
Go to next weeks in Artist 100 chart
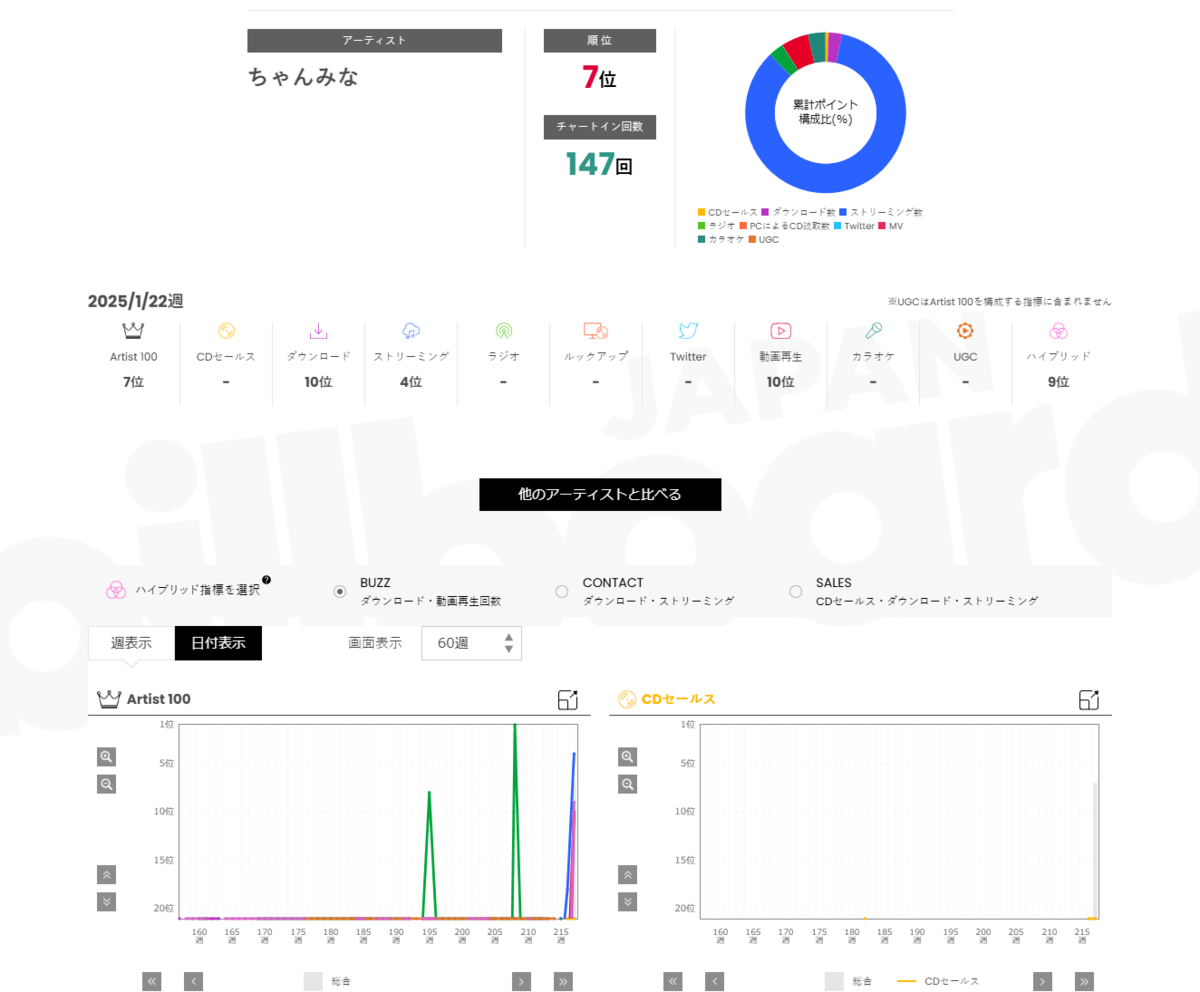[x=521, y=981]
